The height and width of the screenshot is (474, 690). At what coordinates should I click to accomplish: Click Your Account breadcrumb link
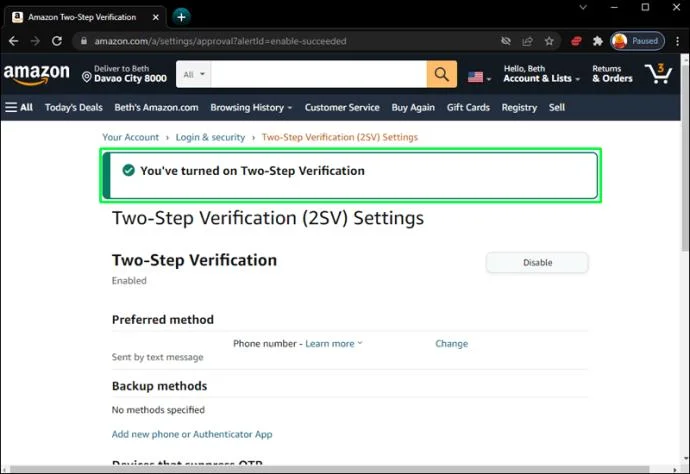click(130, 137)
